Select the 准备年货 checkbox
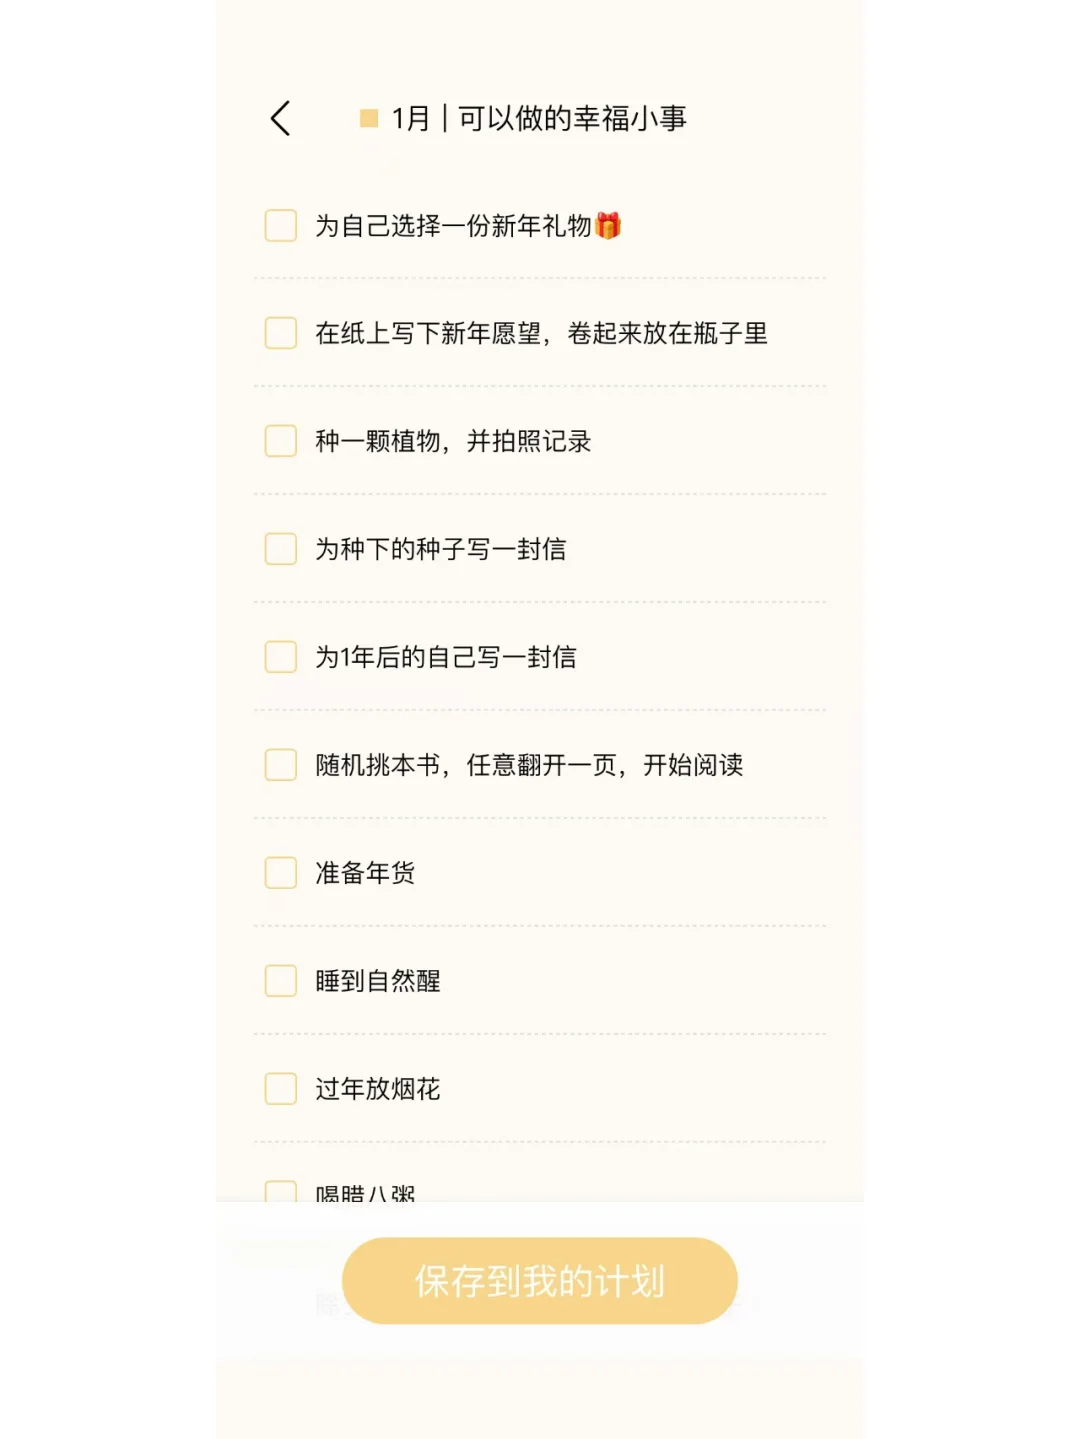Viewport: 1080px width, 1439px height. click(x=281, y=873)
